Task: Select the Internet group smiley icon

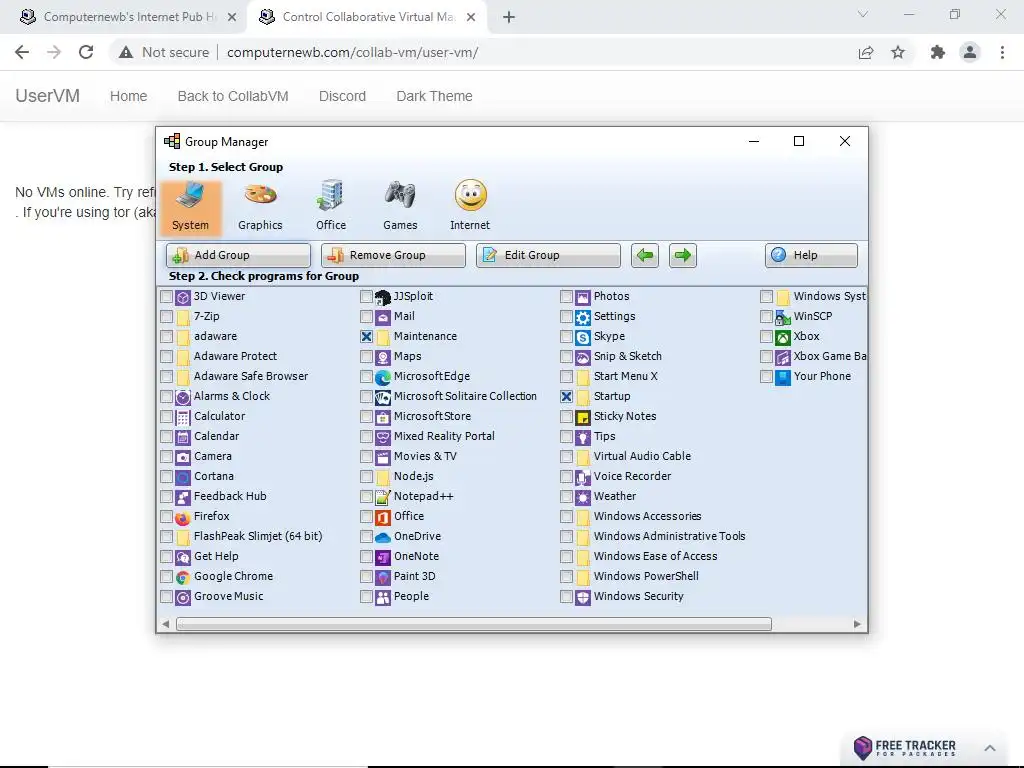Action: point(470,195)
